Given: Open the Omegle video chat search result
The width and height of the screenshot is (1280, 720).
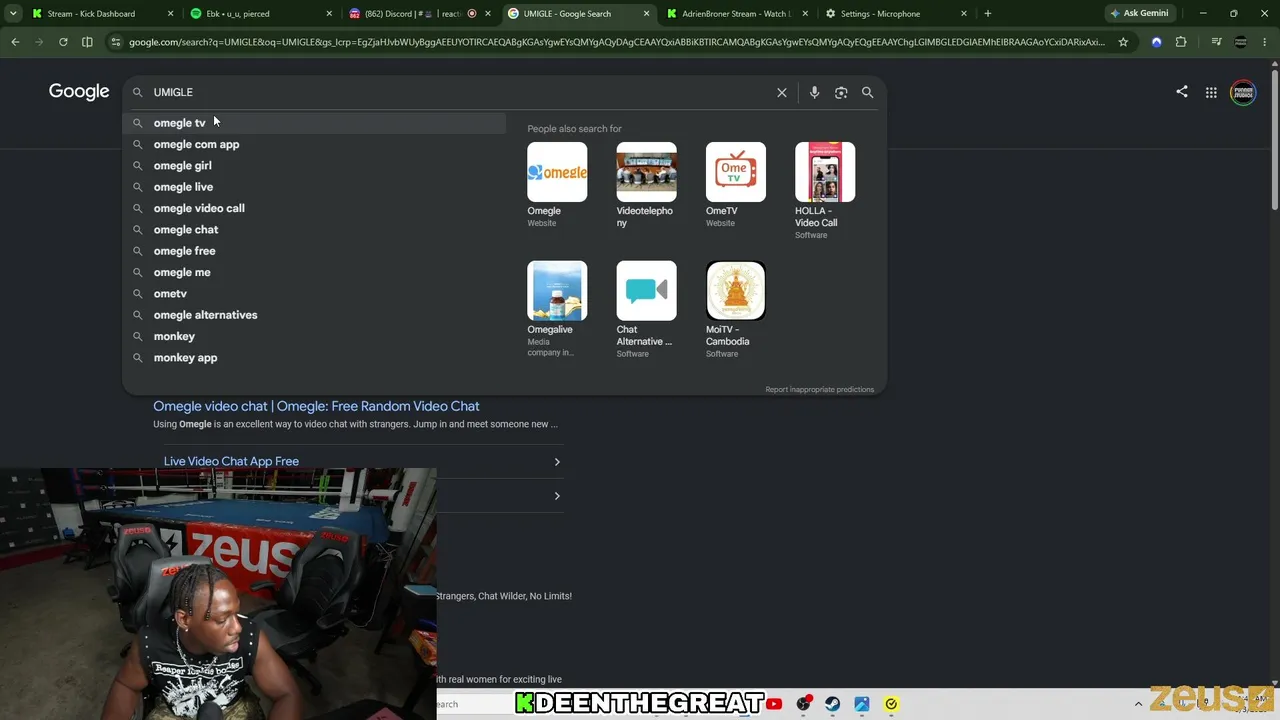Looking at the screenshot, I should coord(316,406).
